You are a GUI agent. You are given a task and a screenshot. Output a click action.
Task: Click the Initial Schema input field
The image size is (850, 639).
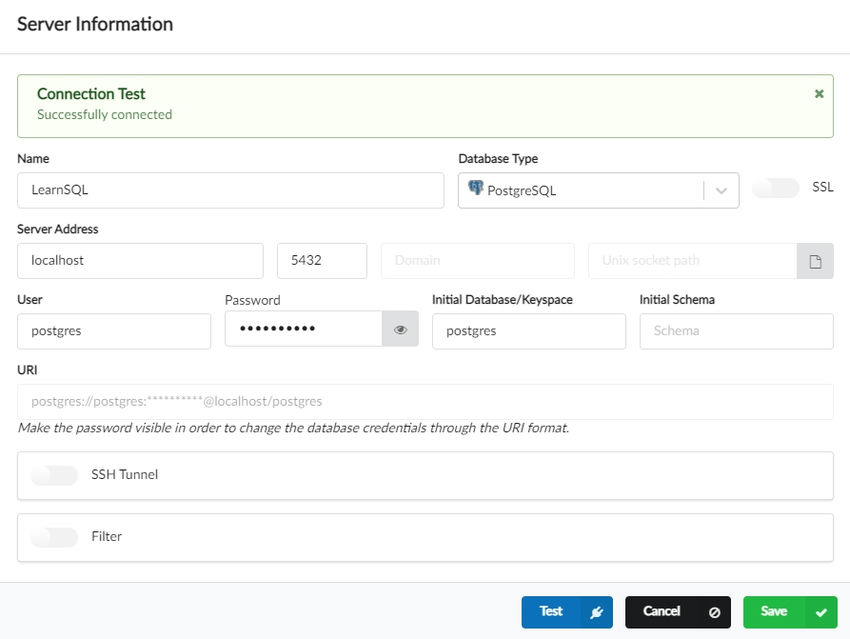[736, 331]
